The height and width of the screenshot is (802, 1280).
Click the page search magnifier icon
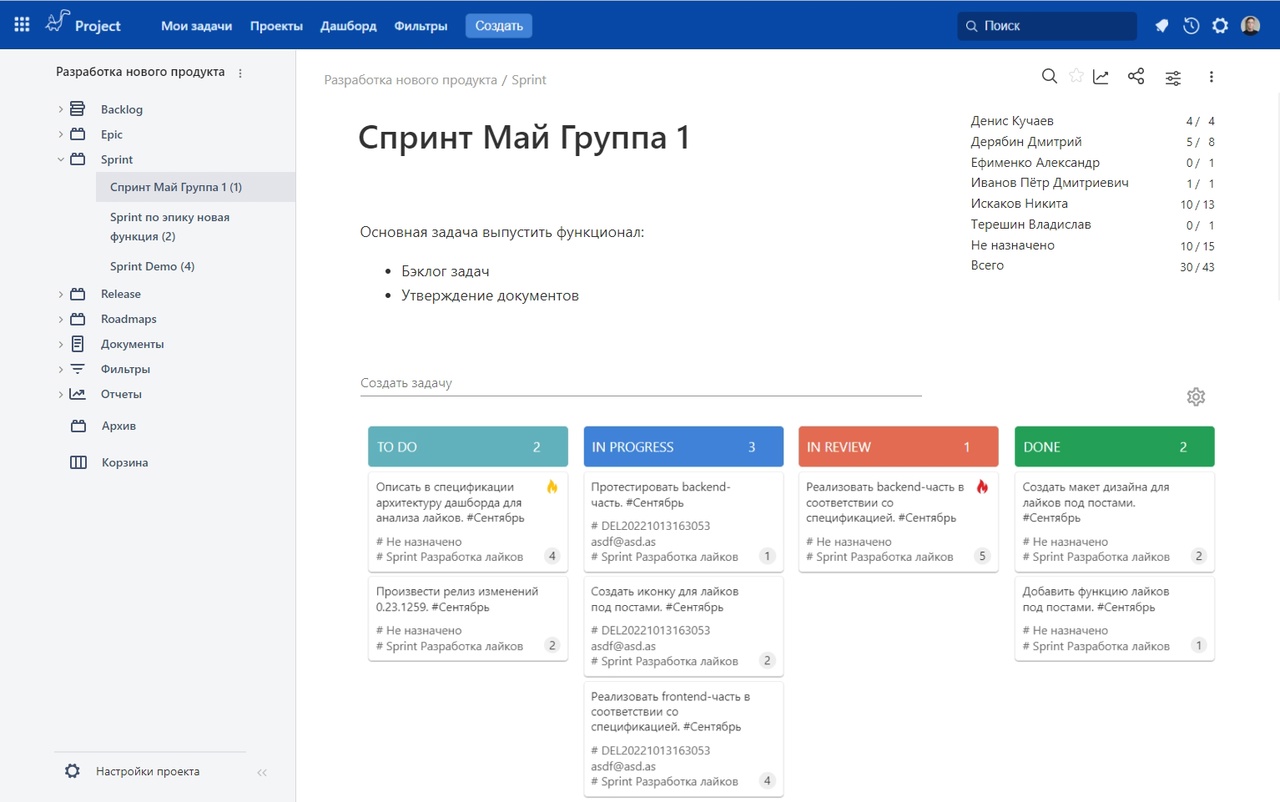tap(1049, 77)
